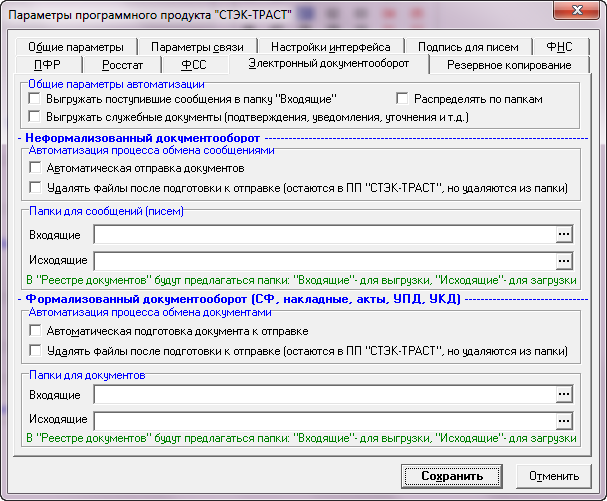607x501 pixels.
Task: Browse for the messages Входящие folder
Action: tap(564, 234)
